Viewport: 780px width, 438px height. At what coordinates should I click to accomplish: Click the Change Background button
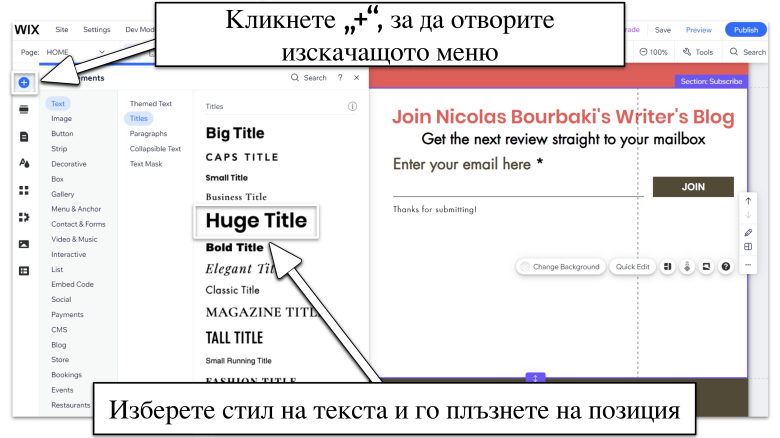pyautogui.click(x=561, y=267)
